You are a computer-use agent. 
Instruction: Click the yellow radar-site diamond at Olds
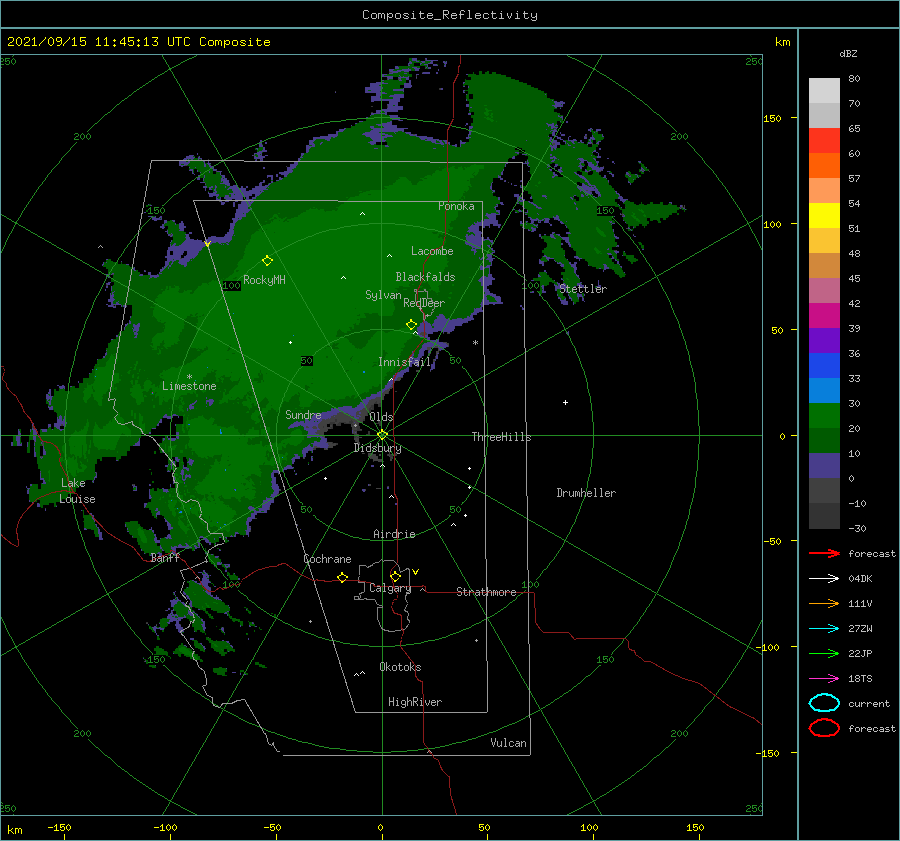[x=382, y=435]
